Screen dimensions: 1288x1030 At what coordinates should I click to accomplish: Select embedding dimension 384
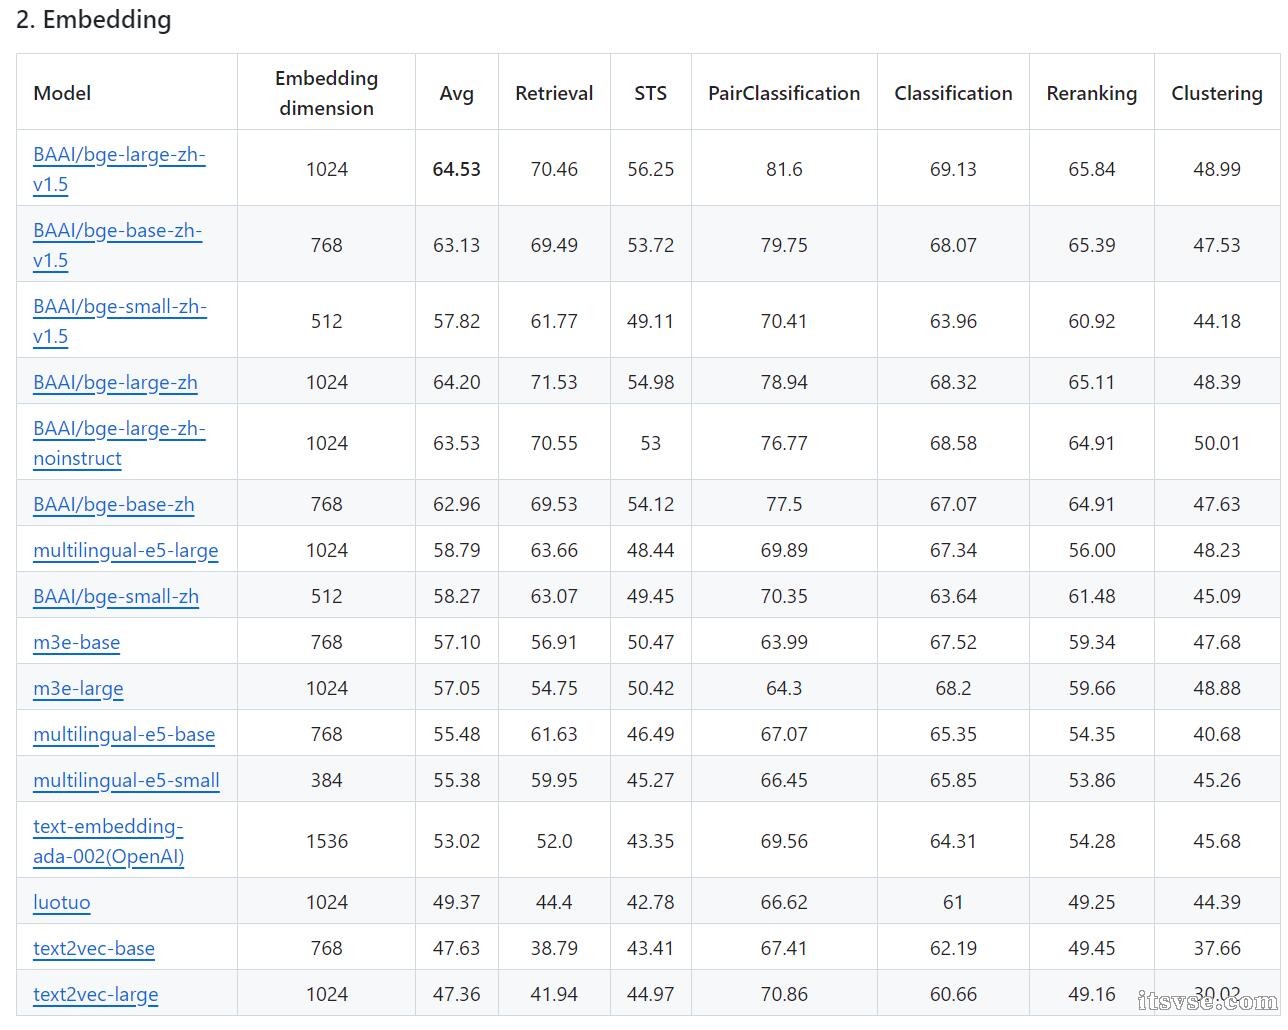[x=327, y=780]
